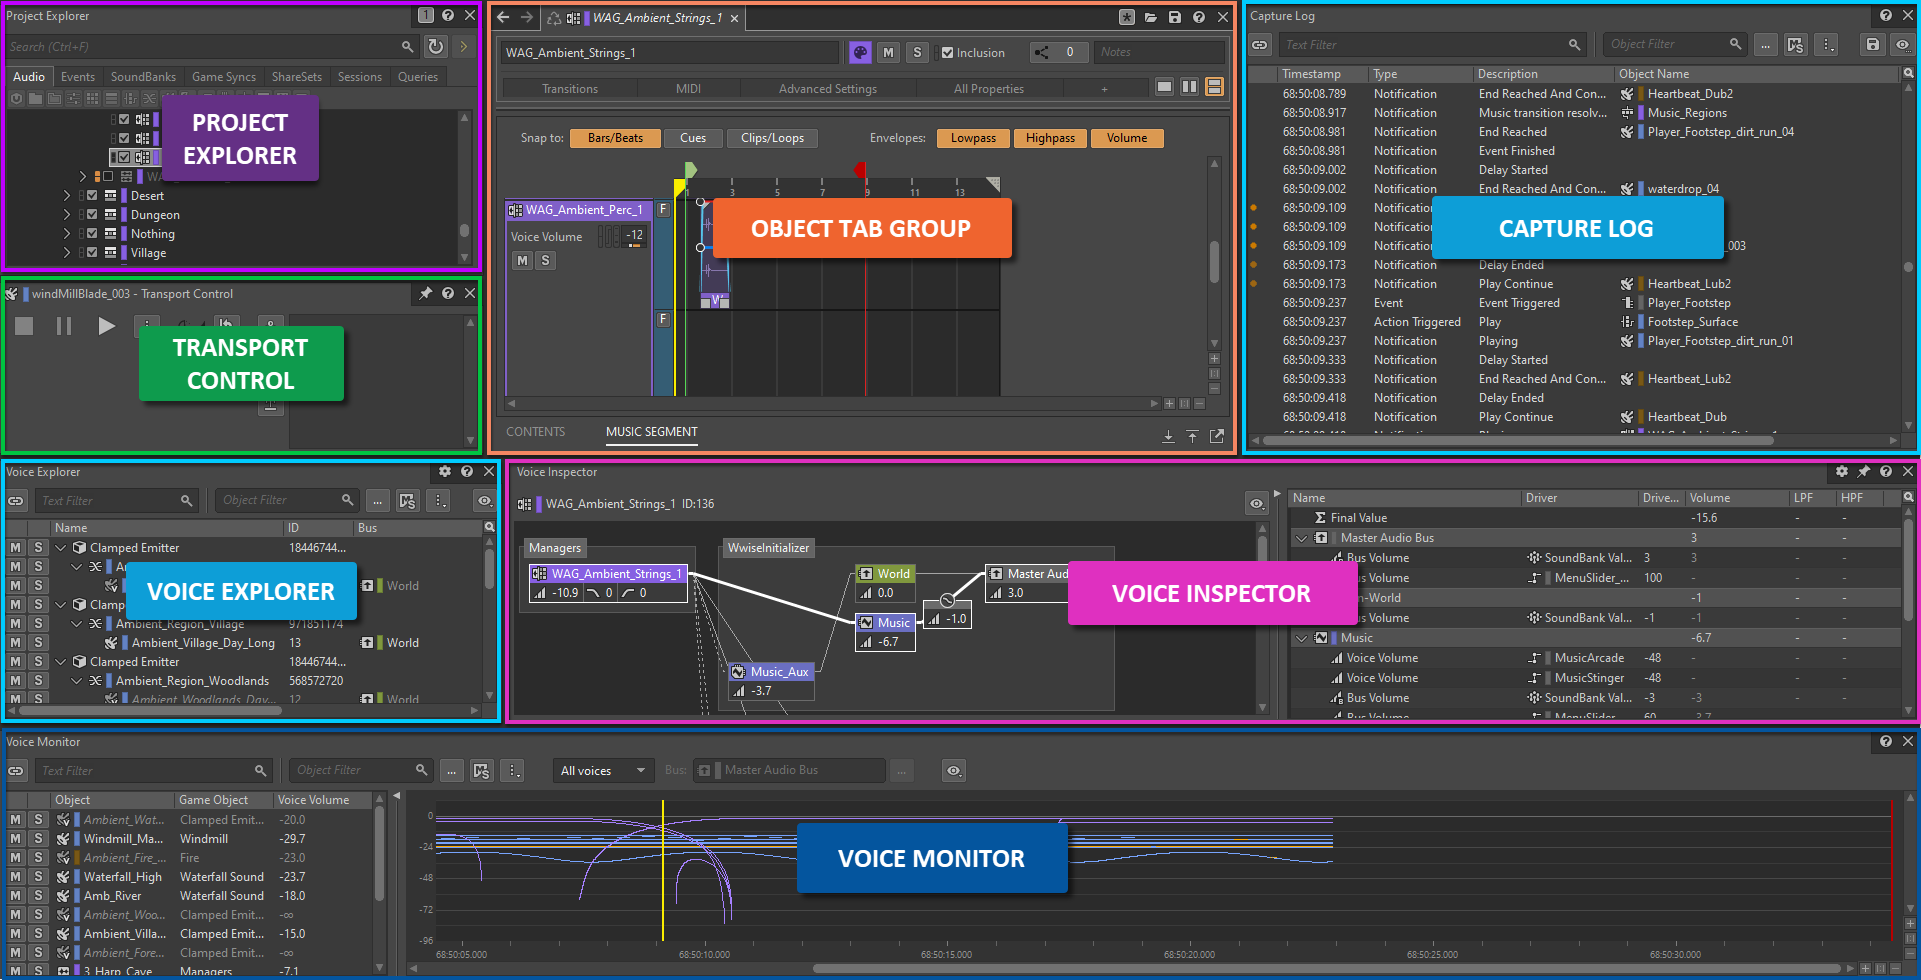
Task: Click the color palette icon beside object name
Action: pyautogui.click(x=859, y=53)
